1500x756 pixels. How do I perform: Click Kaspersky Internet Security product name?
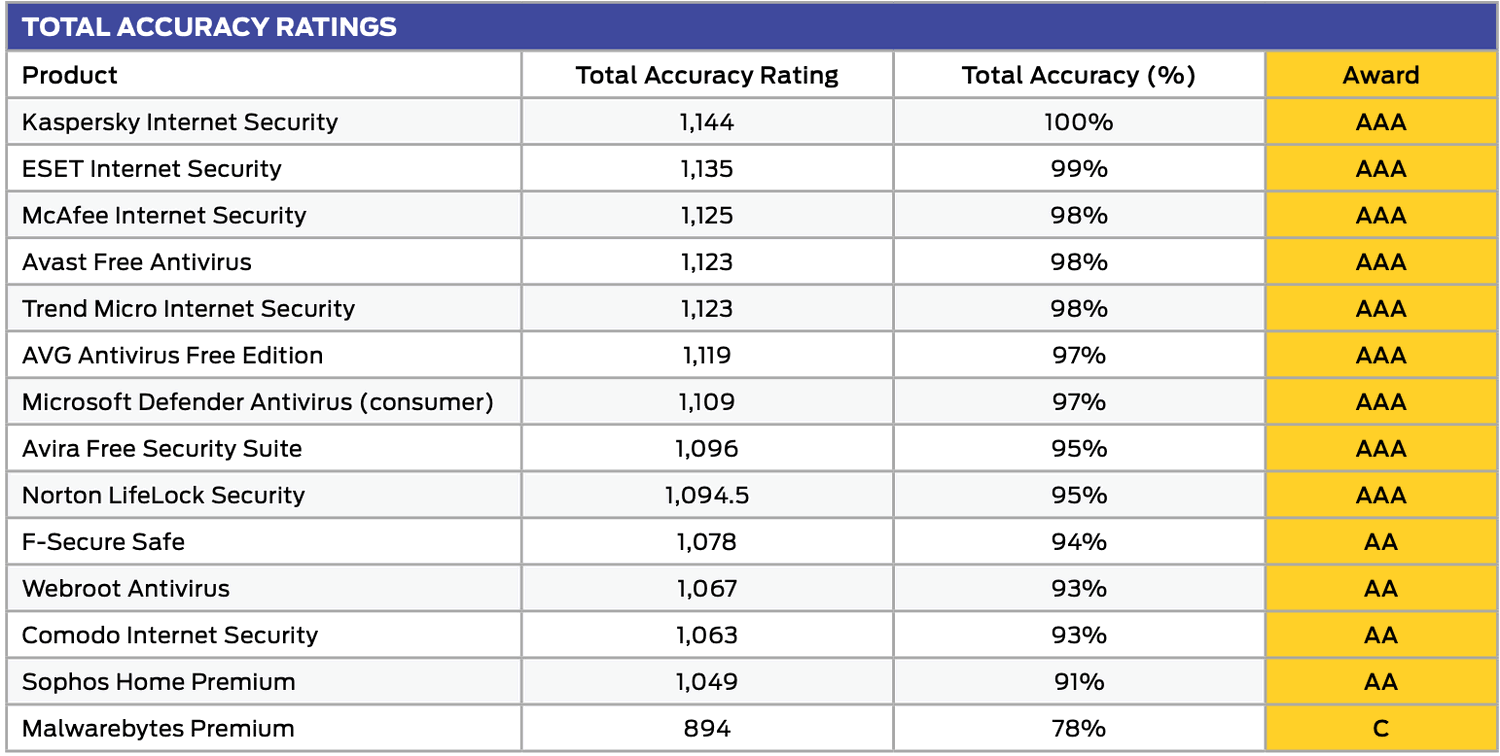click(180, 122)
